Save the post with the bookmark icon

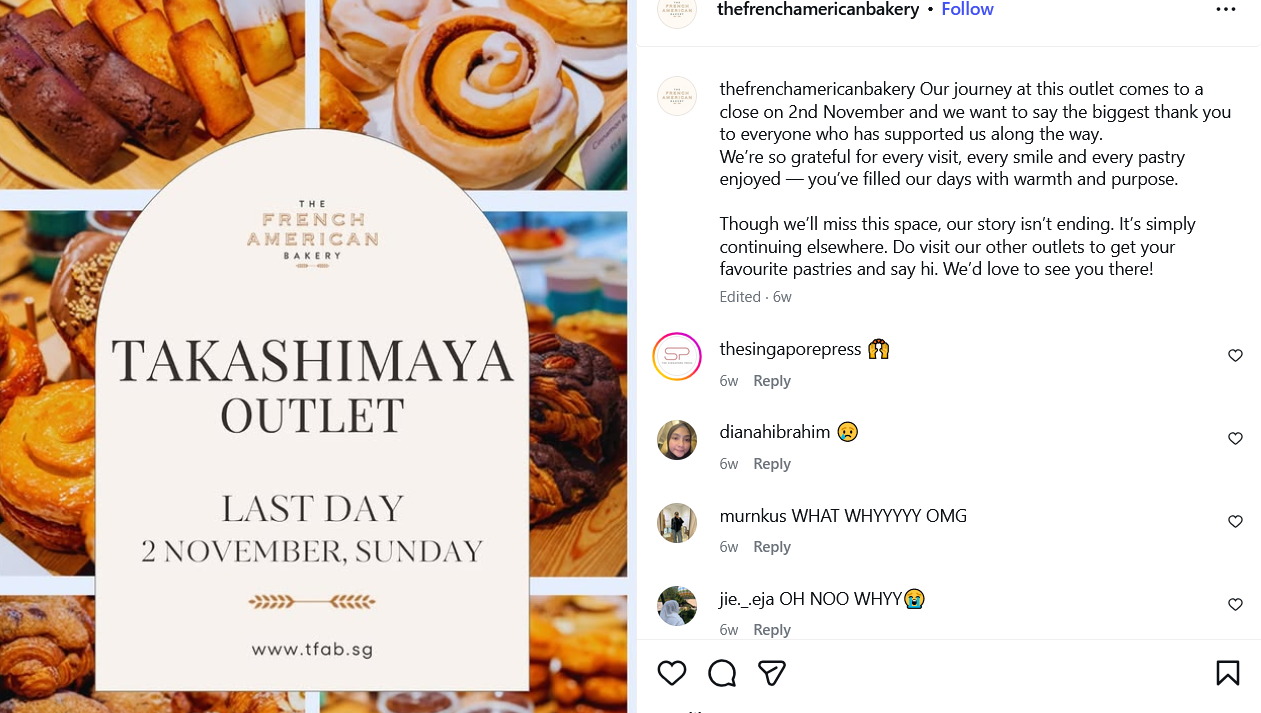click(1228, 673)
